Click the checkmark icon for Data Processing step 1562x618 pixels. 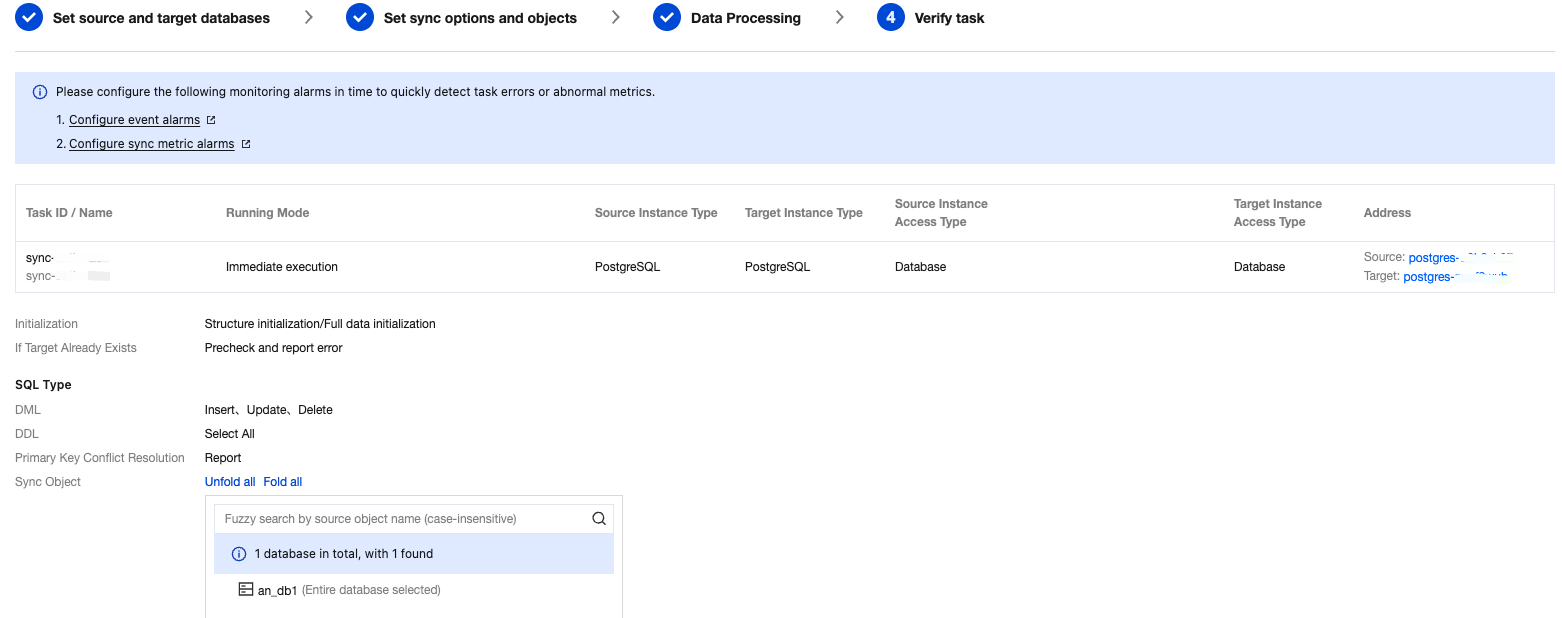tap(667, 18)
